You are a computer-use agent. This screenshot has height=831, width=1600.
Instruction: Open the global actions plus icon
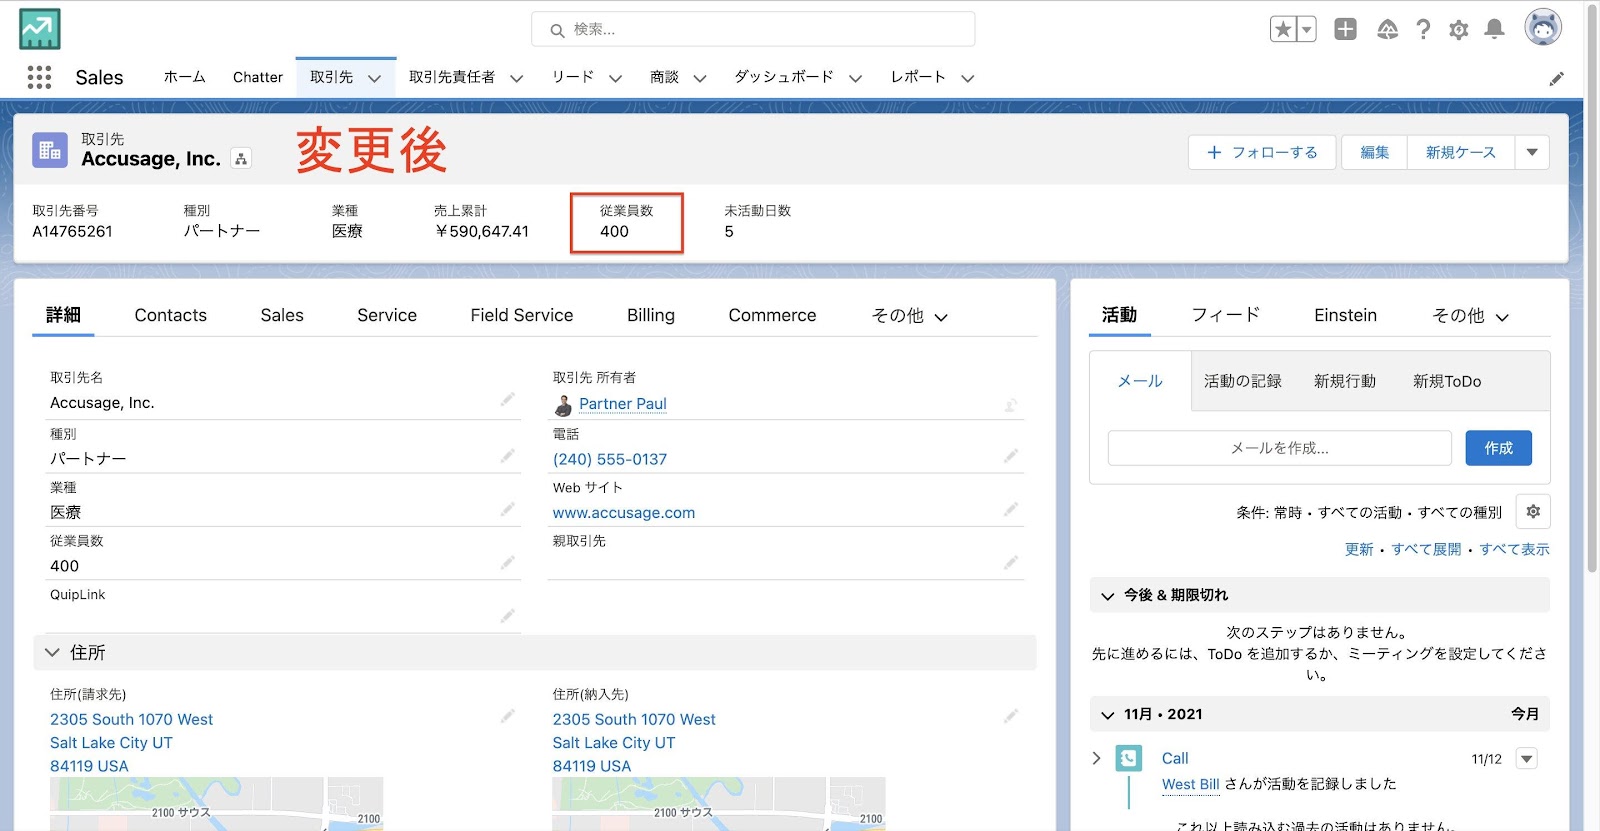coord(1345,29)
